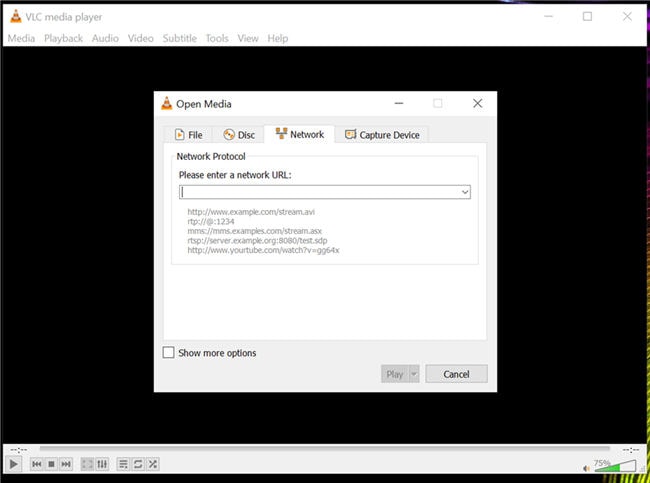650x483 pixels.
Task: Open the Video menu
Action: (141, 38)
